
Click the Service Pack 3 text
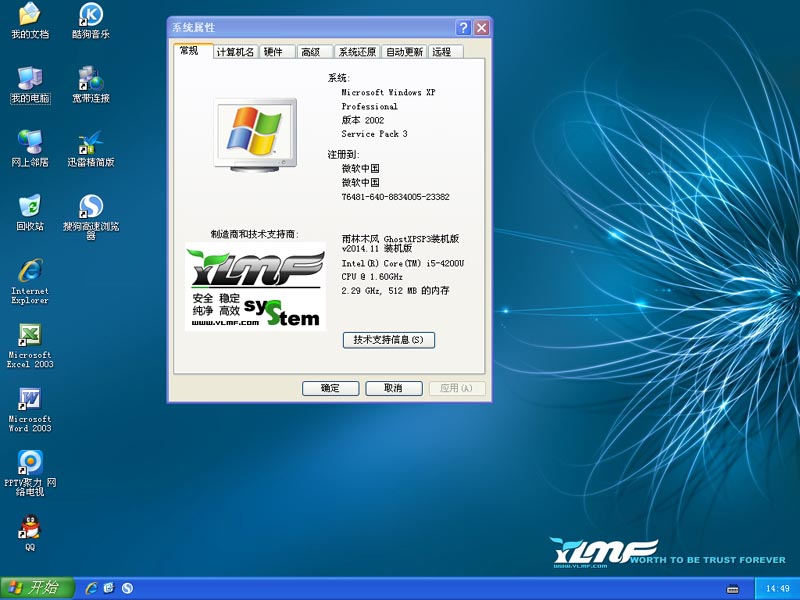[x=374, y=134]
